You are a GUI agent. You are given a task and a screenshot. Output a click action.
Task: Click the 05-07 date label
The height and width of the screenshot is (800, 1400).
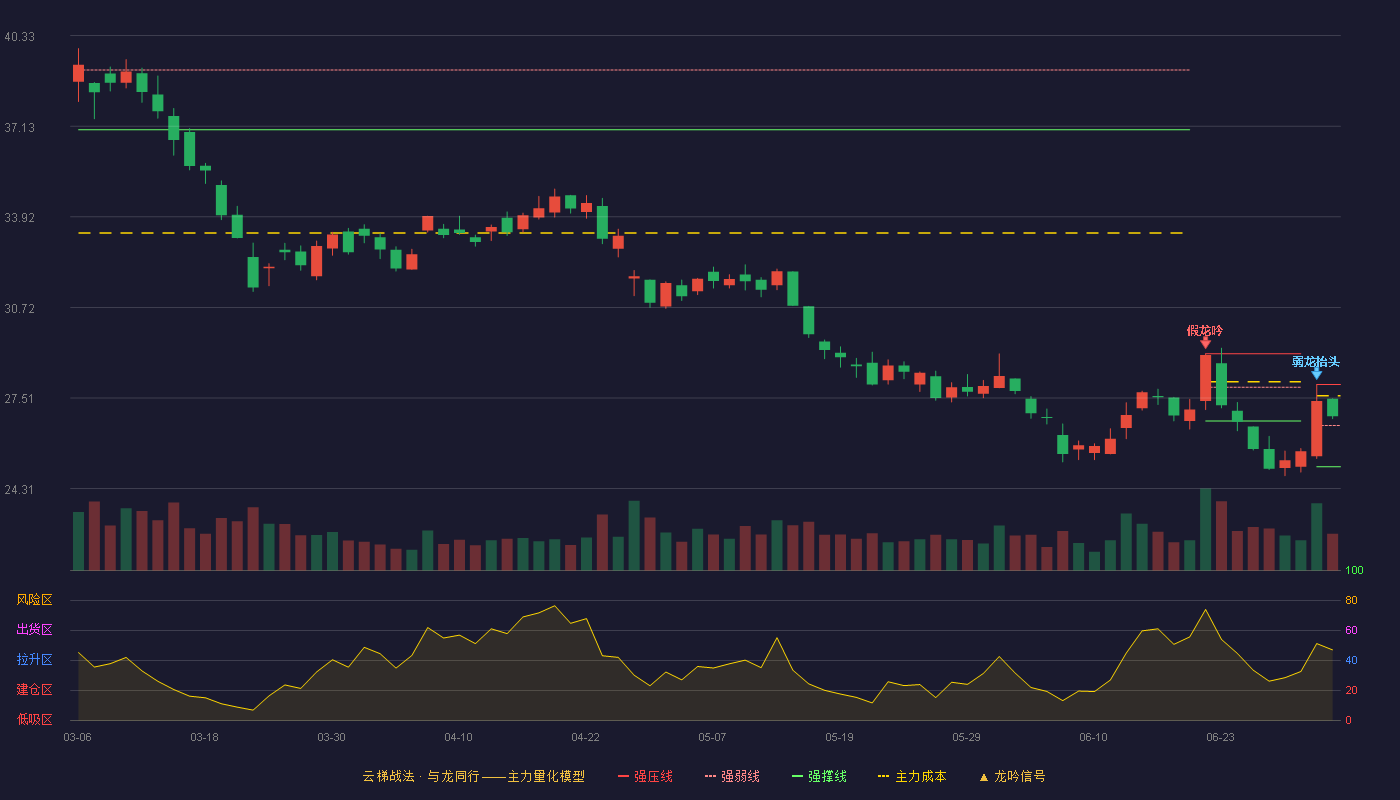pyautogui.click(x=712, y=737)
